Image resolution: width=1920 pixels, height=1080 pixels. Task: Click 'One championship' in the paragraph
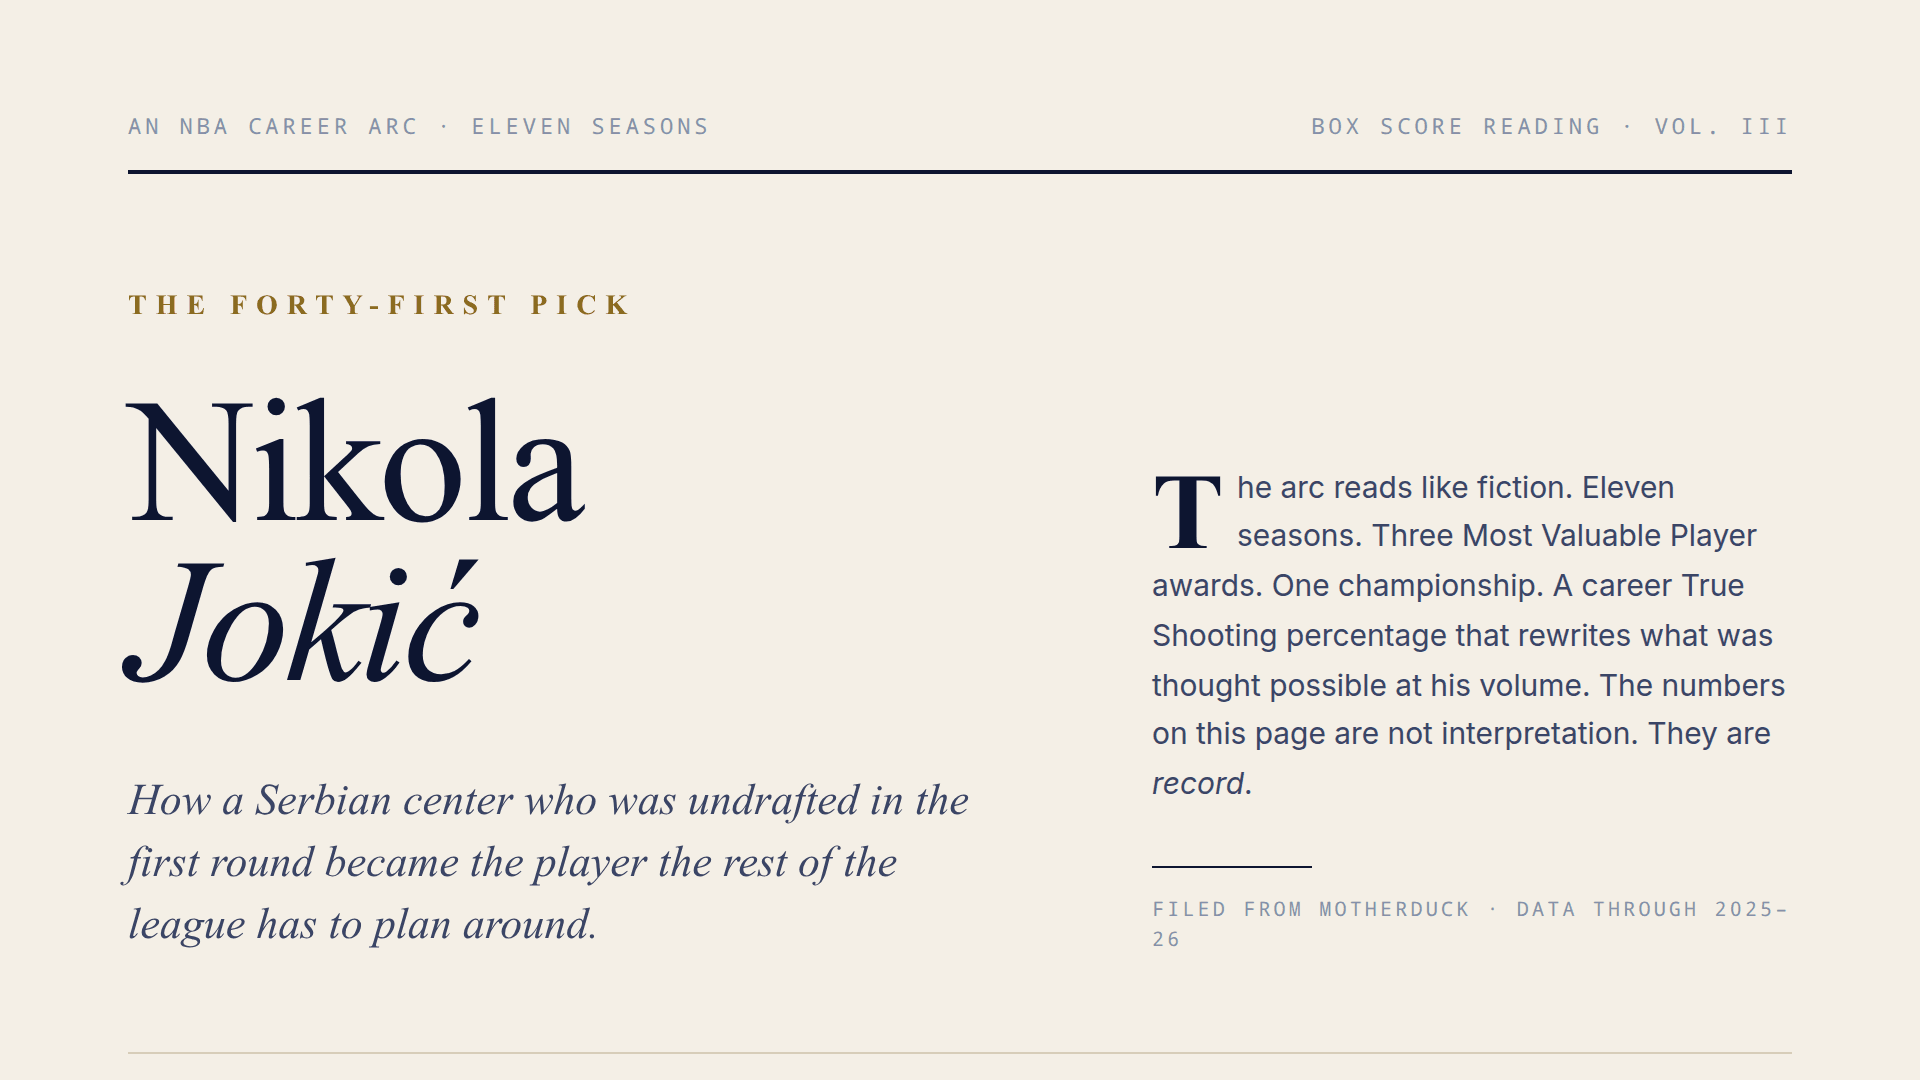pyautogui.click(x=1407, y=586)
